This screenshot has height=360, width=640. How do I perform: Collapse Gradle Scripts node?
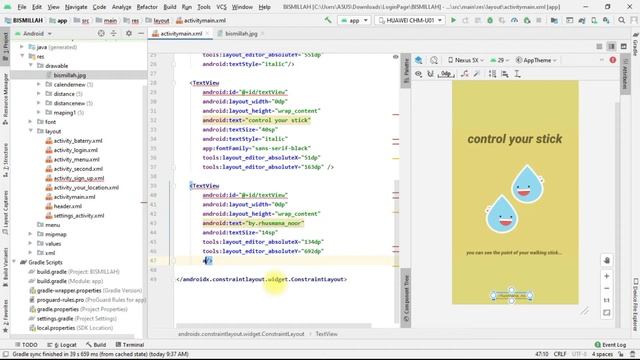14,262
